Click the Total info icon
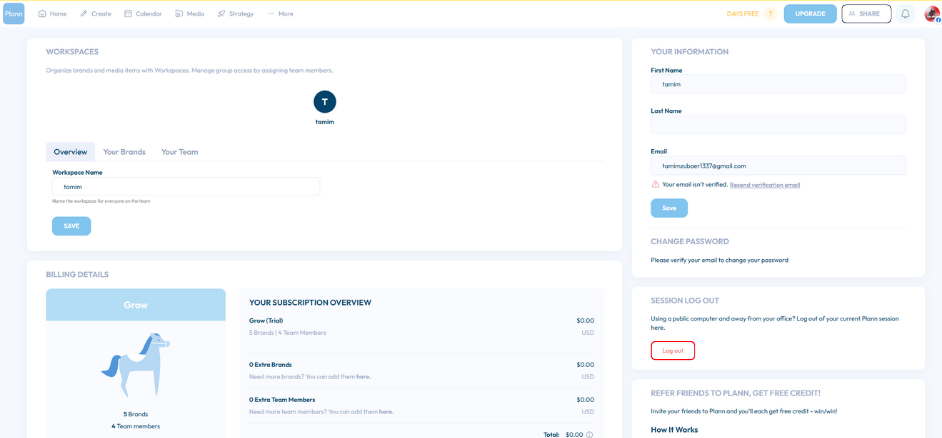Viewport: 942px width, 438px height. (589, 434)
